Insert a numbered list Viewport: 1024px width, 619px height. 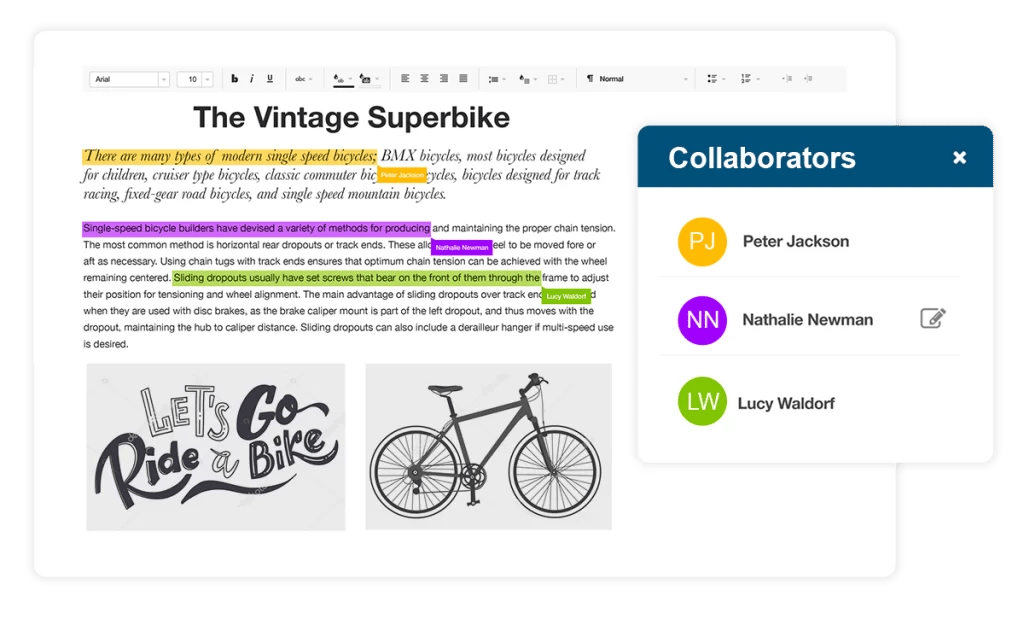(746, 79)
